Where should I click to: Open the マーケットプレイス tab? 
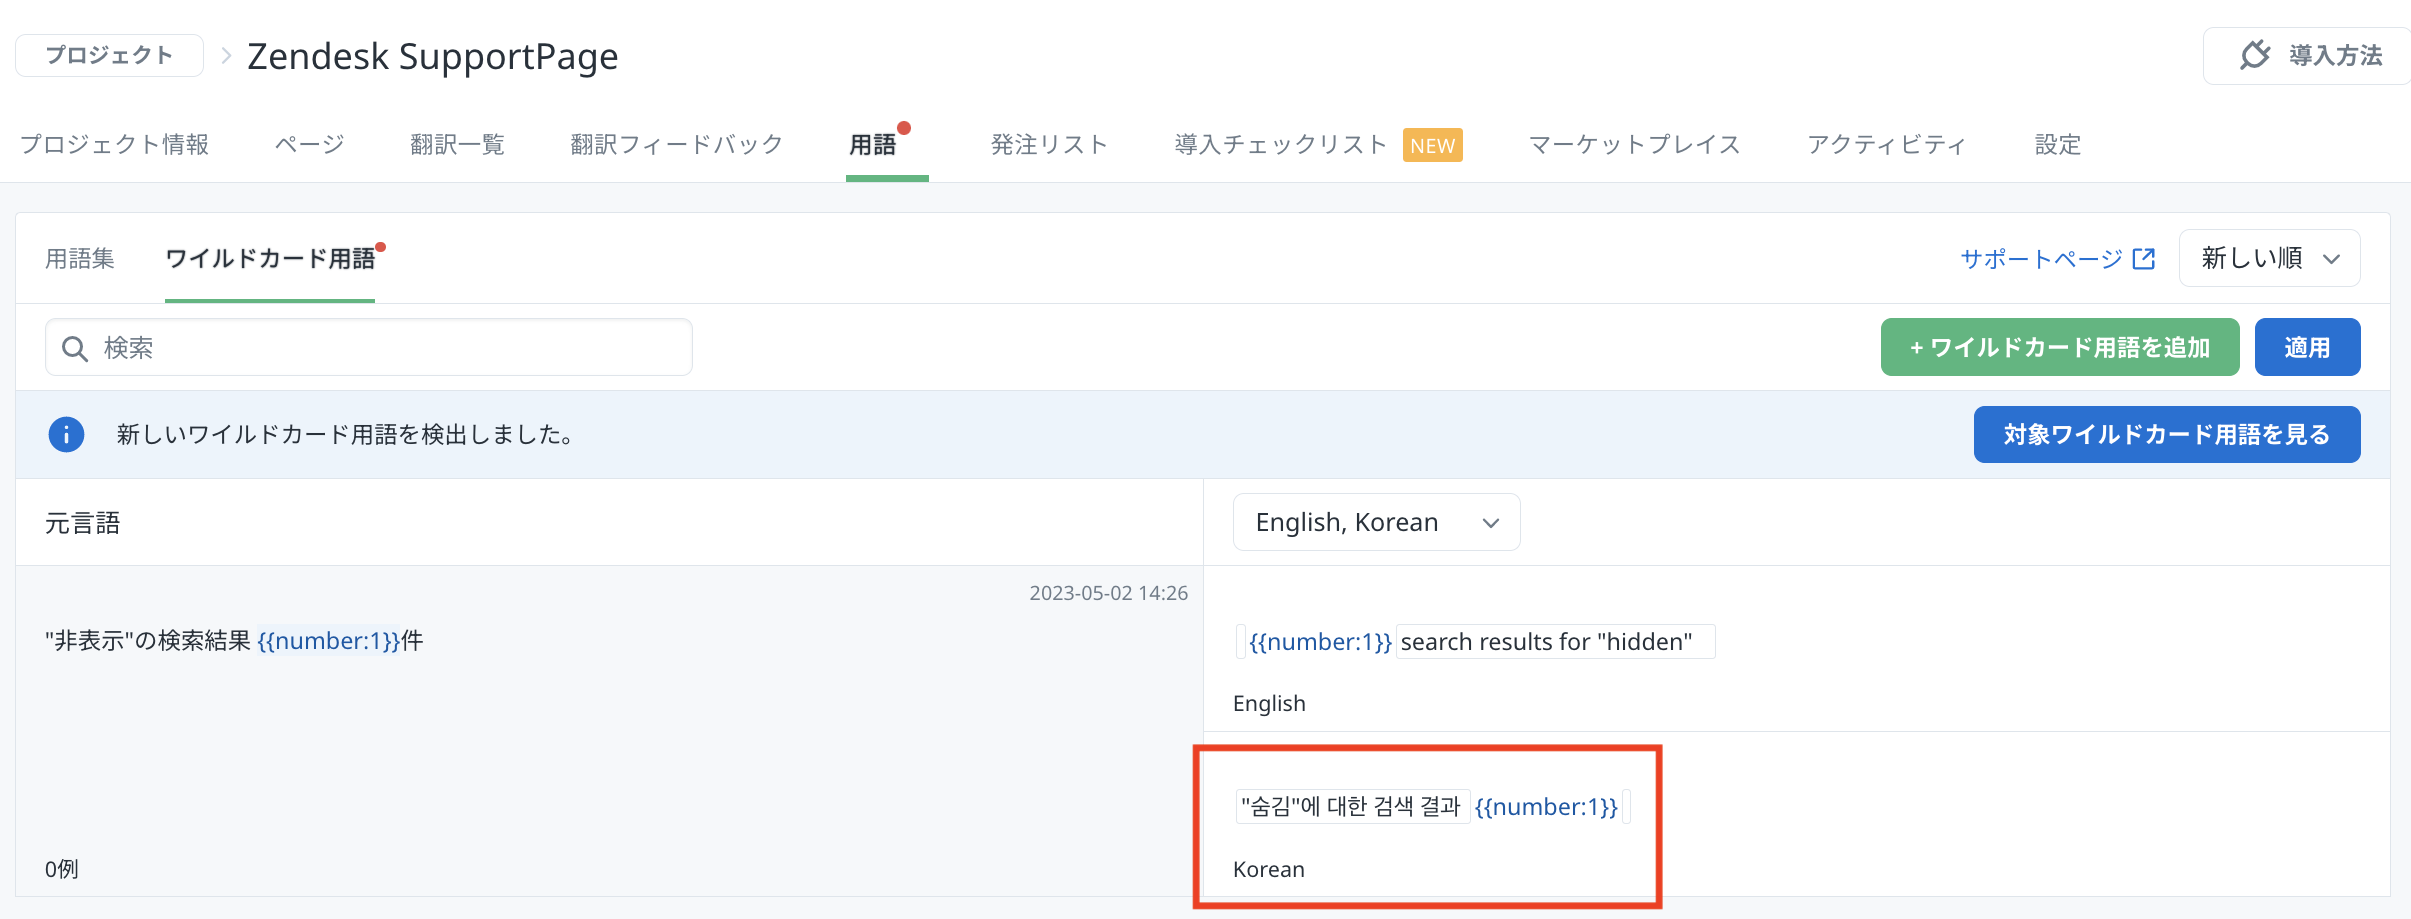coord(1634,145)
